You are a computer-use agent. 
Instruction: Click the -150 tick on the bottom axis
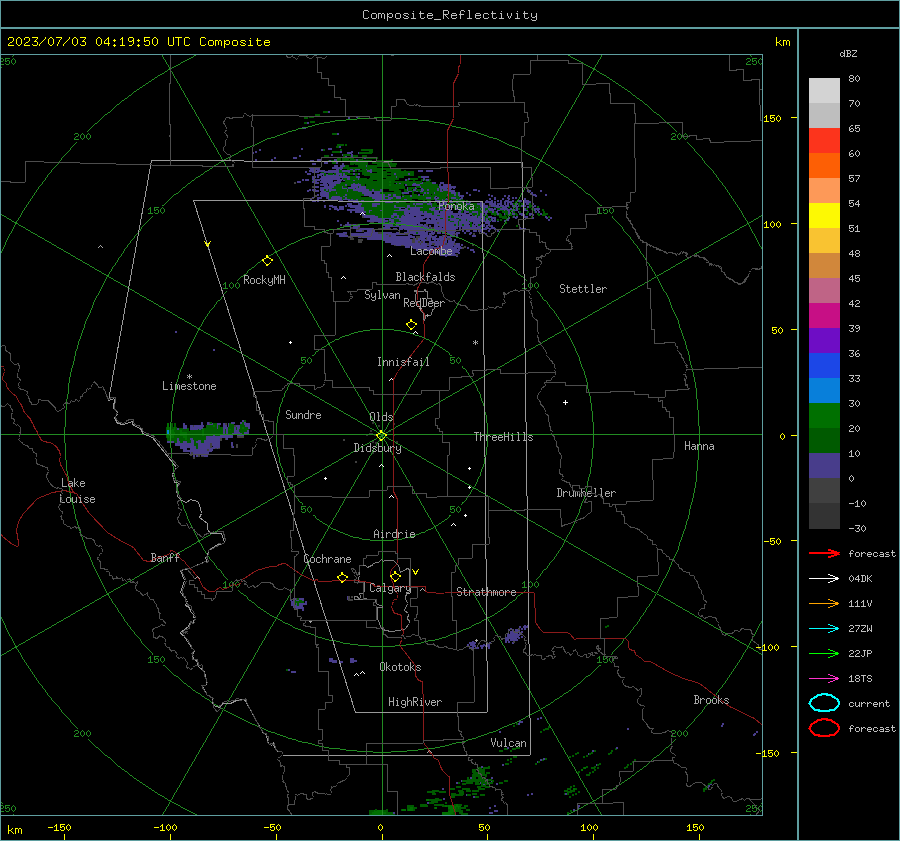point(59,827)
